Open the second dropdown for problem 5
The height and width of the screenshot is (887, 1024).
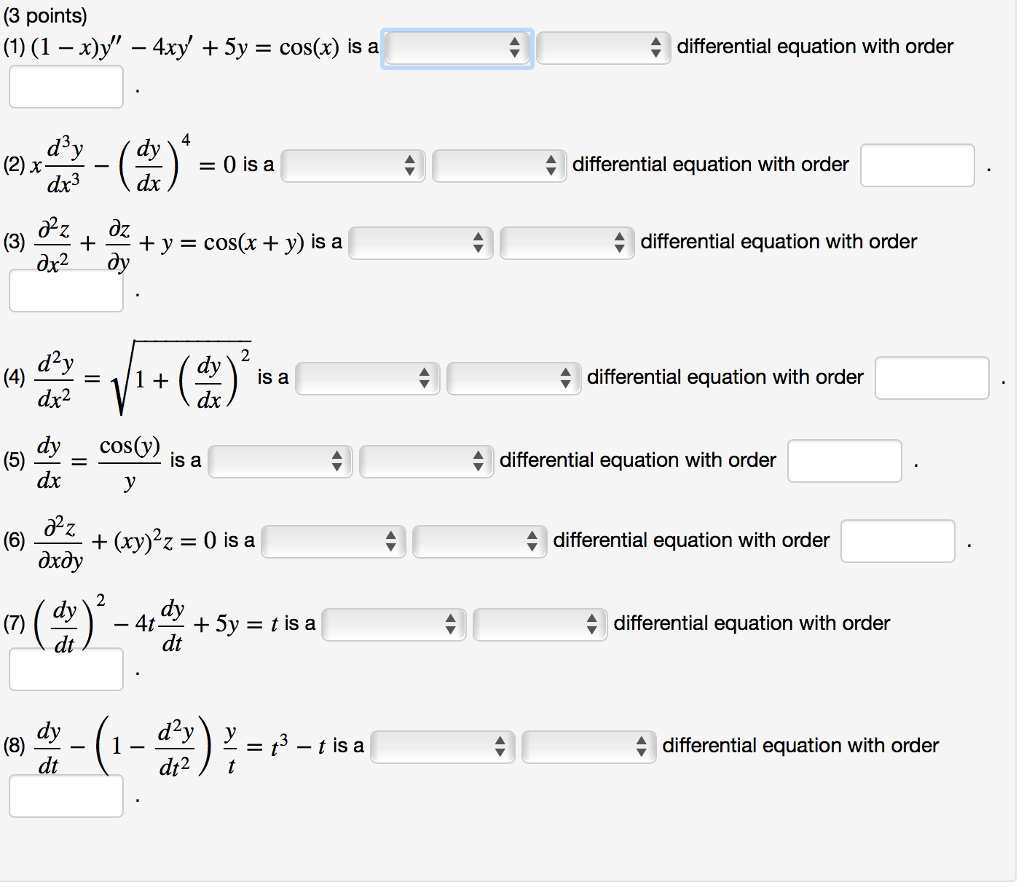pos(425,460)
